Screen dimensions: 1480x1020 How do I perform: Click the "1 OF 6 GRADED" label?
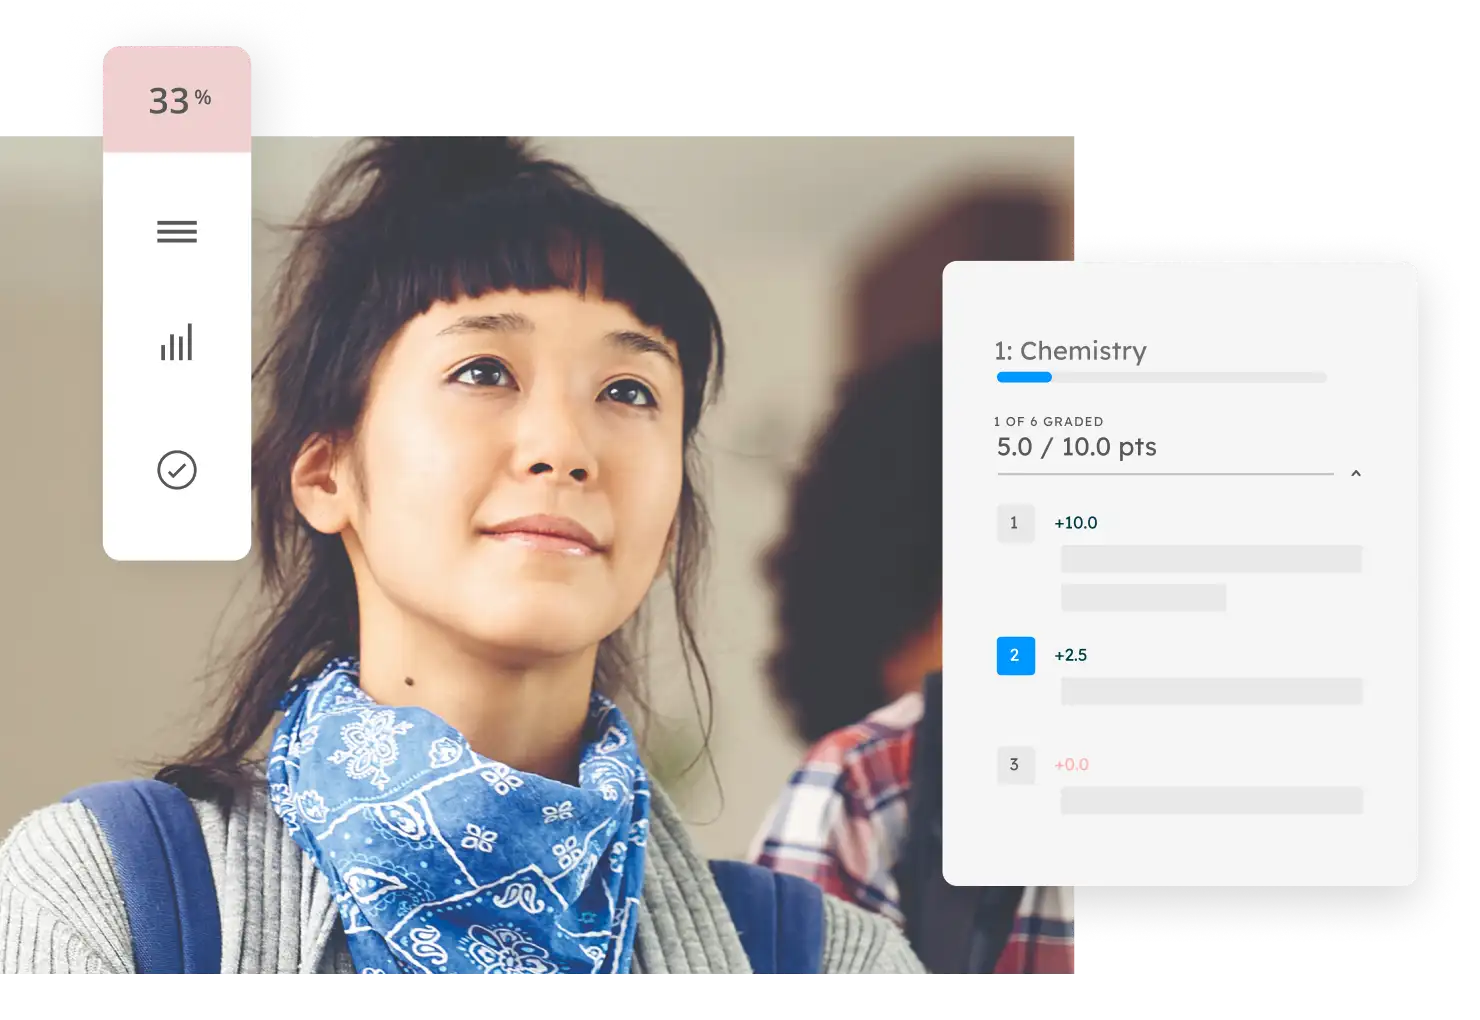[1049, 422]
